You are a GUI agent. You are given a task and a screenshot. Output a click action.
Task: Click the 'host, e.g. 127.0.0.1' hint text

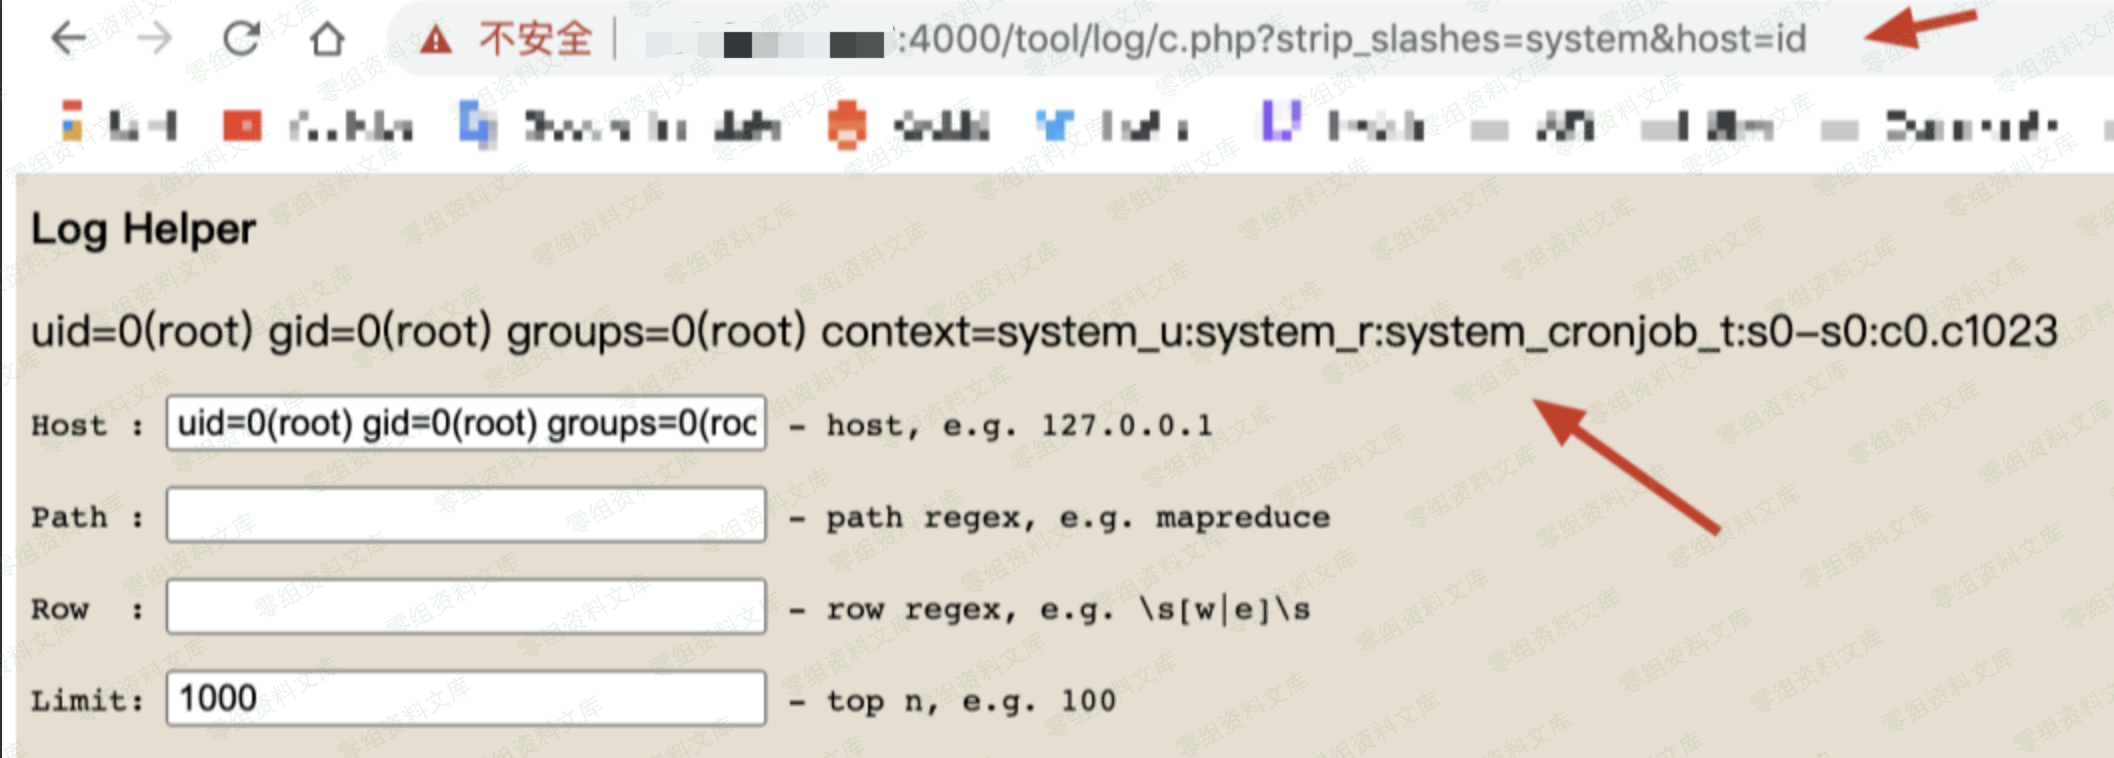click(x=1019, y=426)
